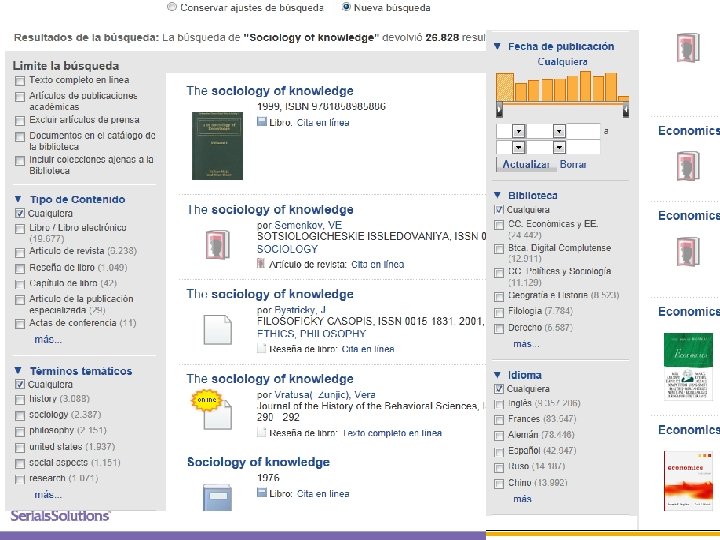Click 'más...' under Tipo de Contenido
720x540 pixels.
pyautogui.click(x=48, y=340)
